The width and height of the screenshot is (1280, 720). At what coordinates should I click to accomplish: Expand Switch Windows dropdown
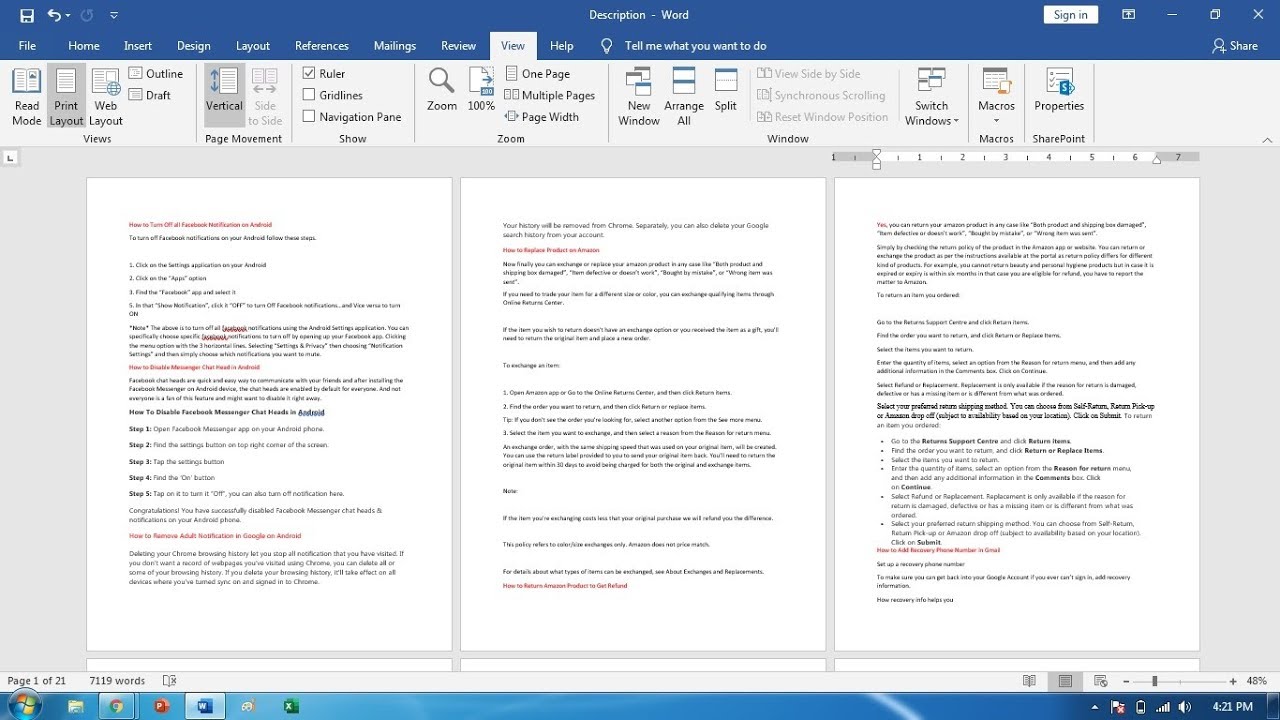[x=932, y=97]
